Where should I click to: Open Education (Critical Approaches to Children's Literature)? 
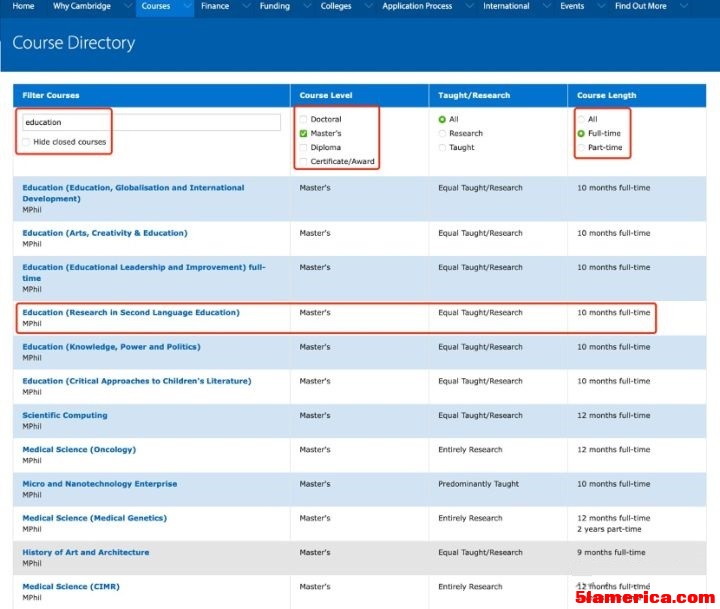click(137, 381)
